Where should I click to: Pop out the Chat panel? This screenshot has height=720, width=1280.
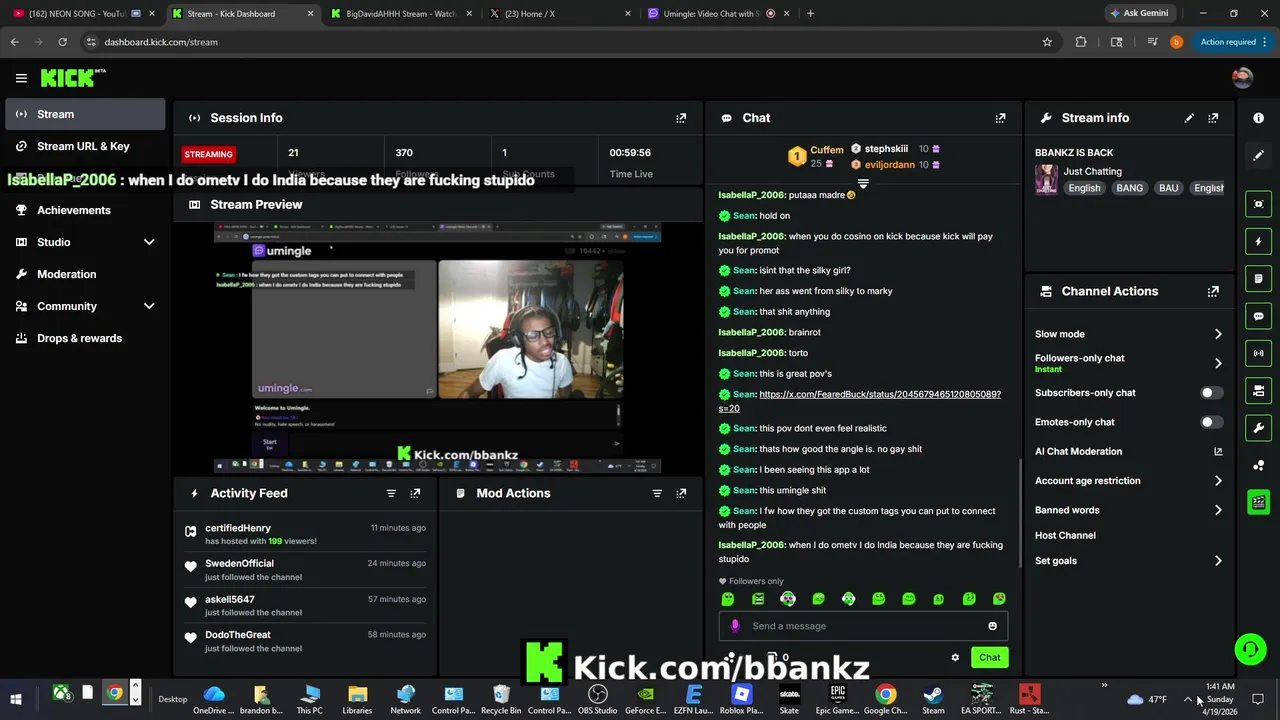pos(1000,118)
